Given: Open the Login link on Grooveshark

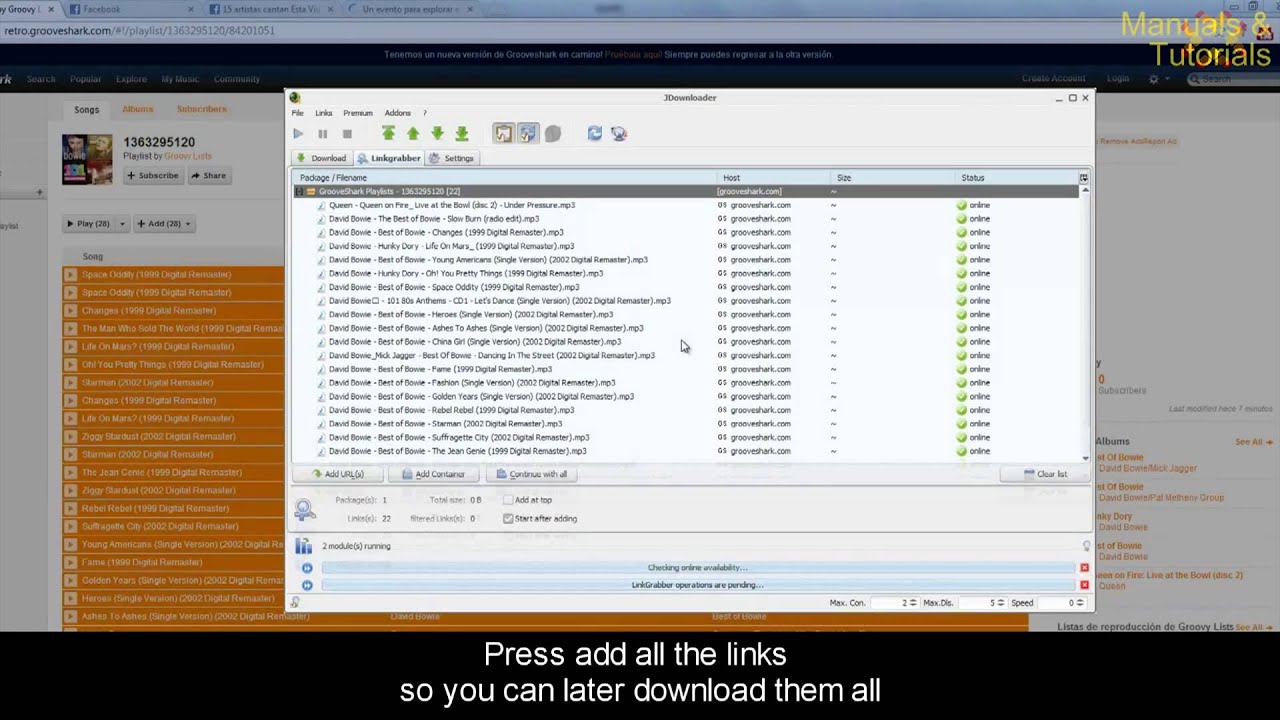Looking at the screenshot, I should (1118, 78).
